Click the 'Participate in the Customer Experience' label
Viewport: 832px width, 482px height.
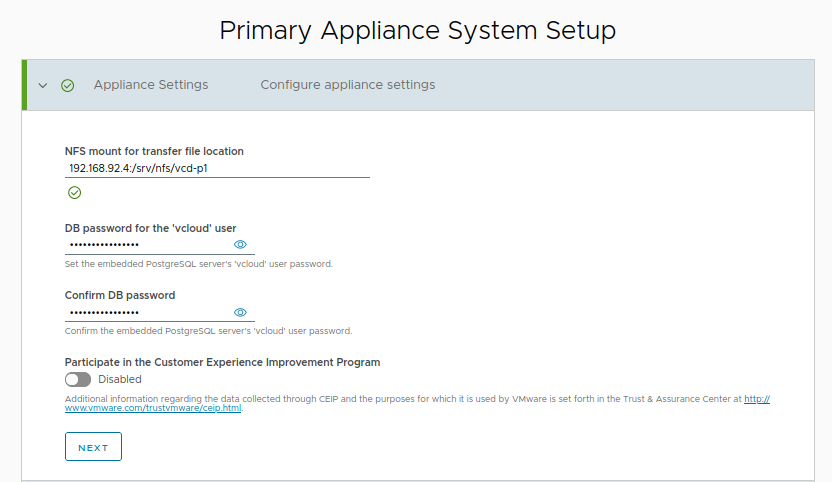[222, 362]
